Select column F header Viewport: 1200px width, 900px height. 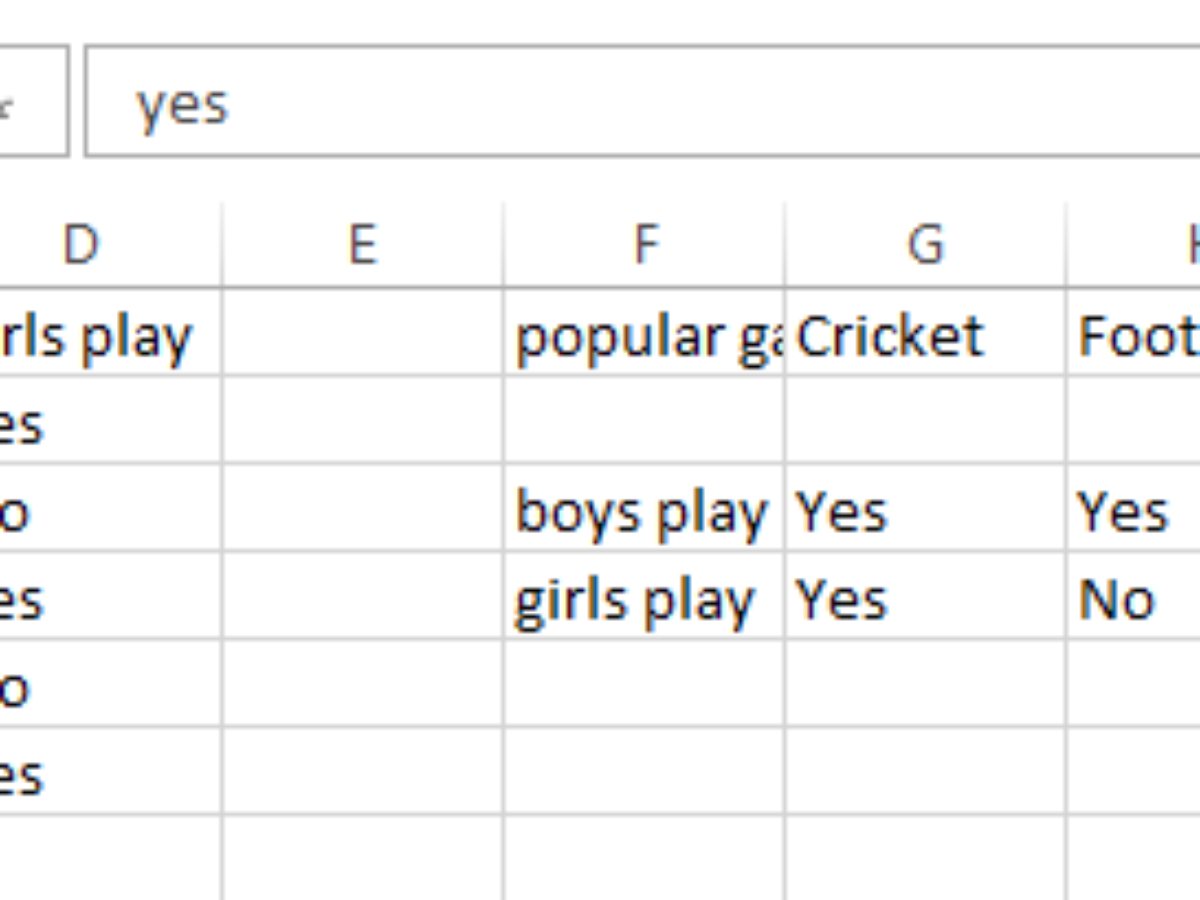645,244
